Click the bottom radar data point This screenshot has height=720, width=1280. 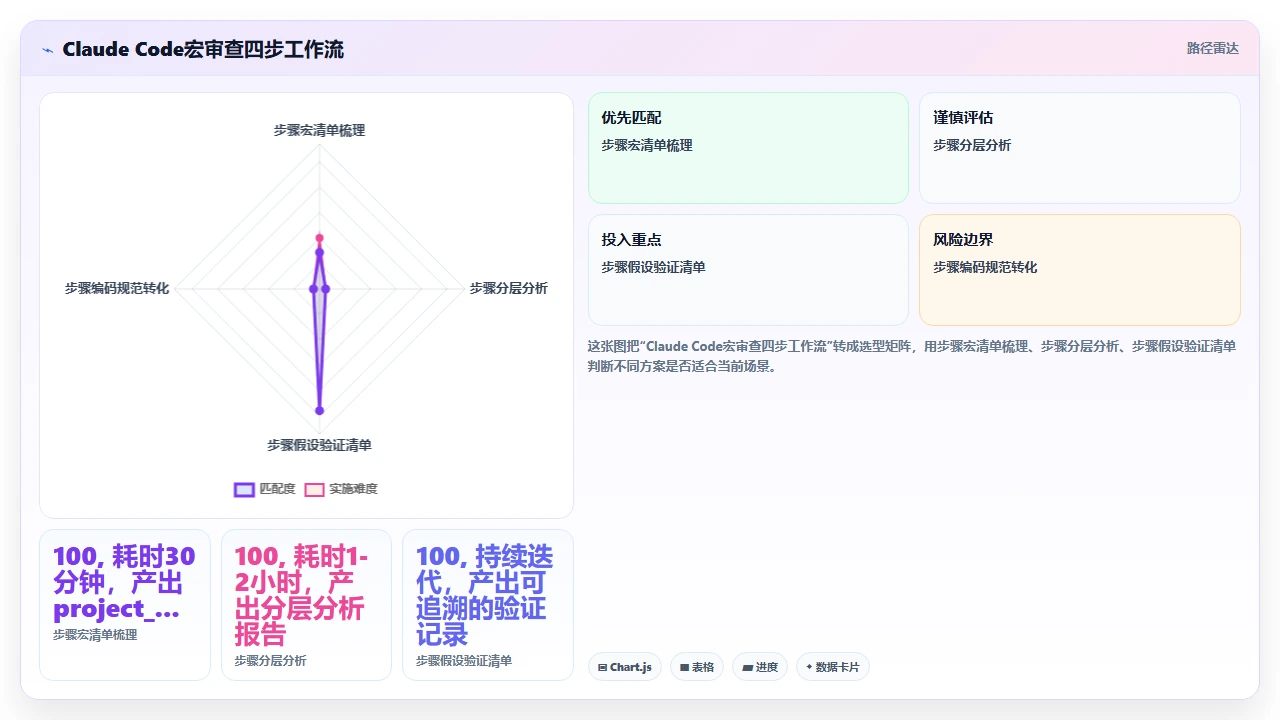320,410
